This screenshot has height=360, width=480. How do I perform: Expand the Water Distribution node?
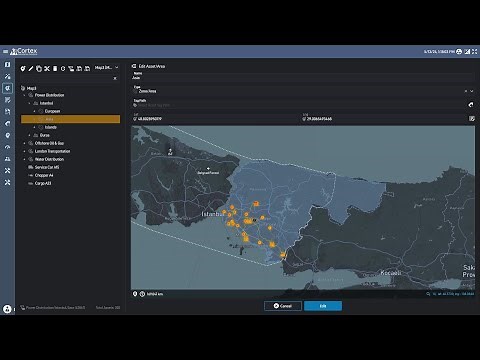click(24, 159)
